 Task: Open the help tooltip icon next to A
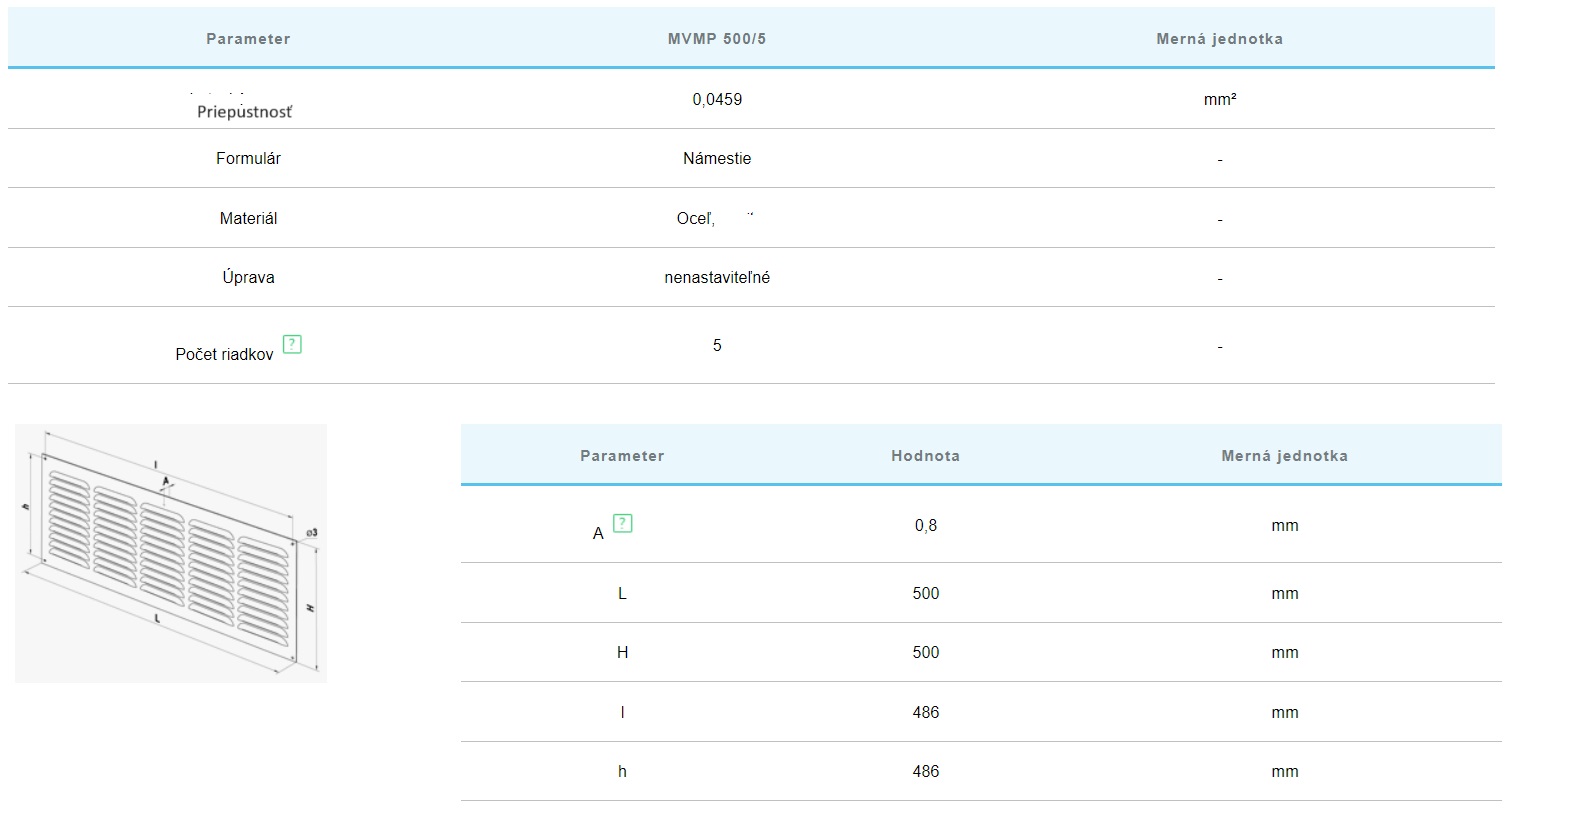click(x=622, y=523)
